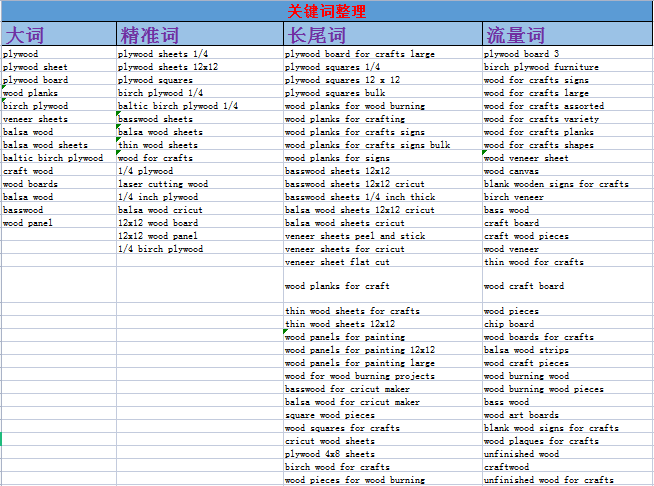Select the cell 'plywood sheet'
The width and height of the screenshot is (654, 486).
tap(59, 67)
